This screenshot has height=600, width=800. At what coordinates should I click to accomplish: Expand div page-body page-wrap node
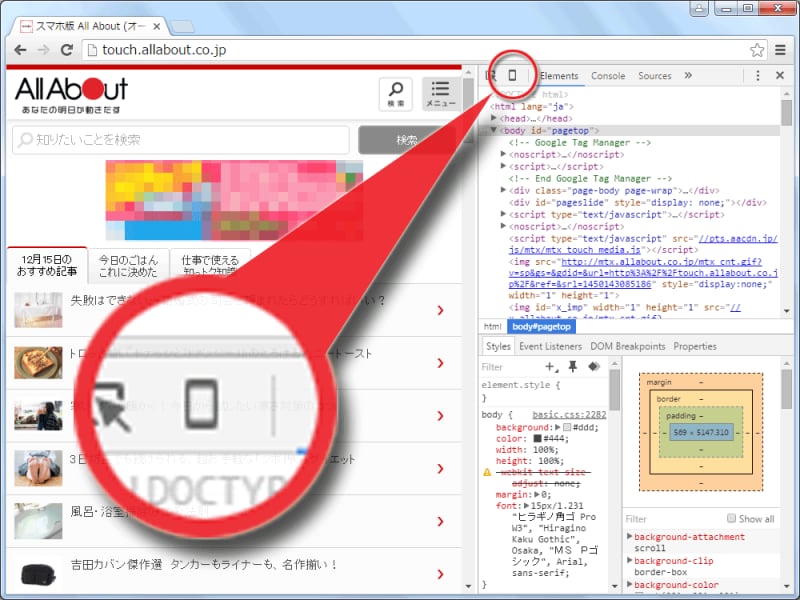click(x=505, y=190)
